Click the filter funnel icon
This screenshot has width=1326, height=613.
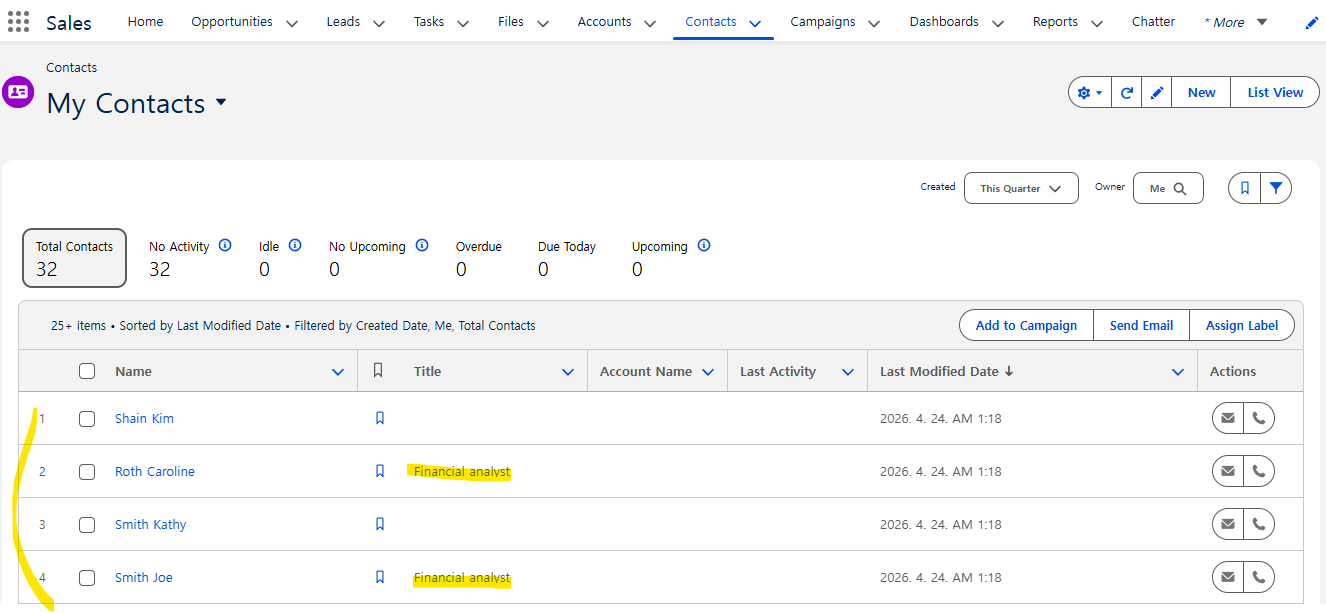pyautogui.click(x=1276, y=188)
